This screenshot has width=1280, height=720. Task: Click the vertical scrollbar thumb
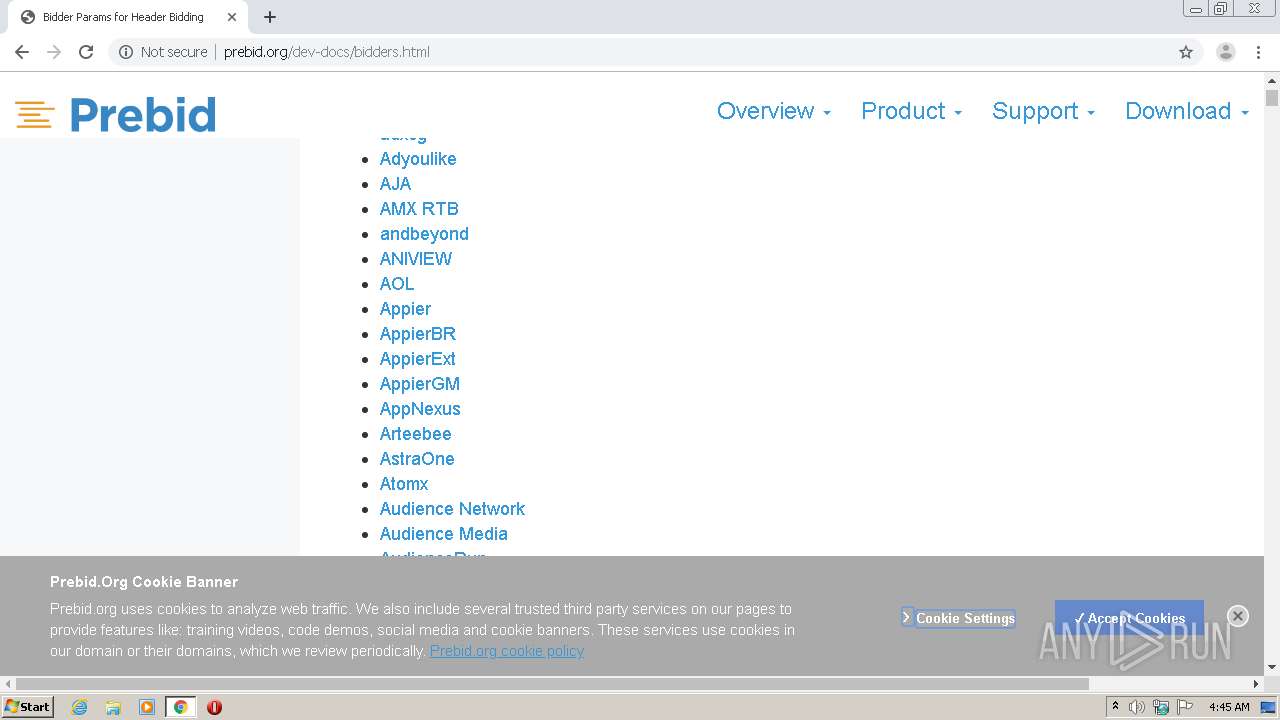click(1272, 98)
